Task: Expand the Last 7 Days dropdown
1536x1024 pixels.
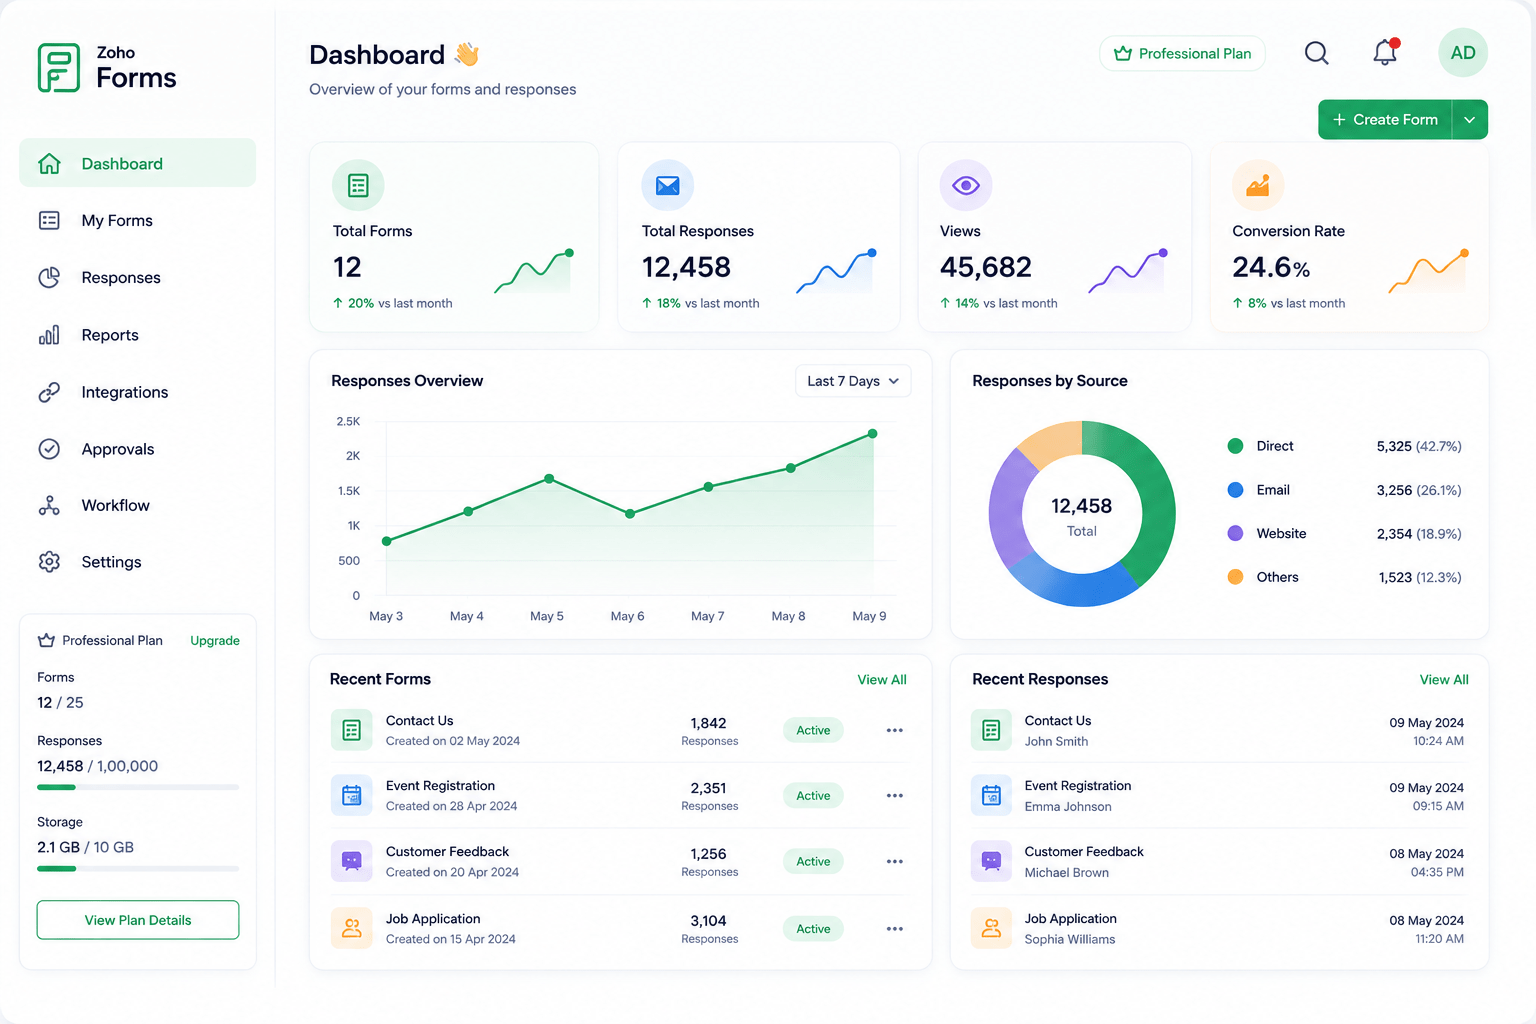Action: (853, 381)
